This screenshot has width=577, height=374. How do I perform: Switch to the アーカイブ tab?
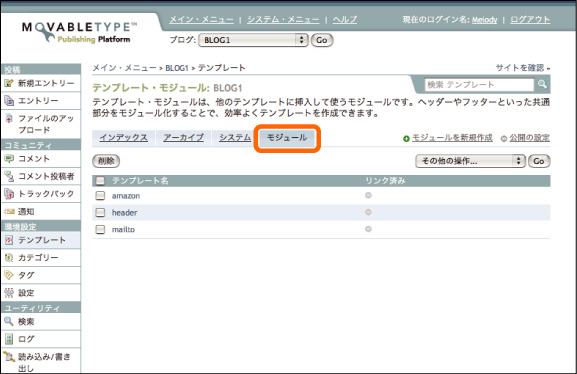[183, 138]
